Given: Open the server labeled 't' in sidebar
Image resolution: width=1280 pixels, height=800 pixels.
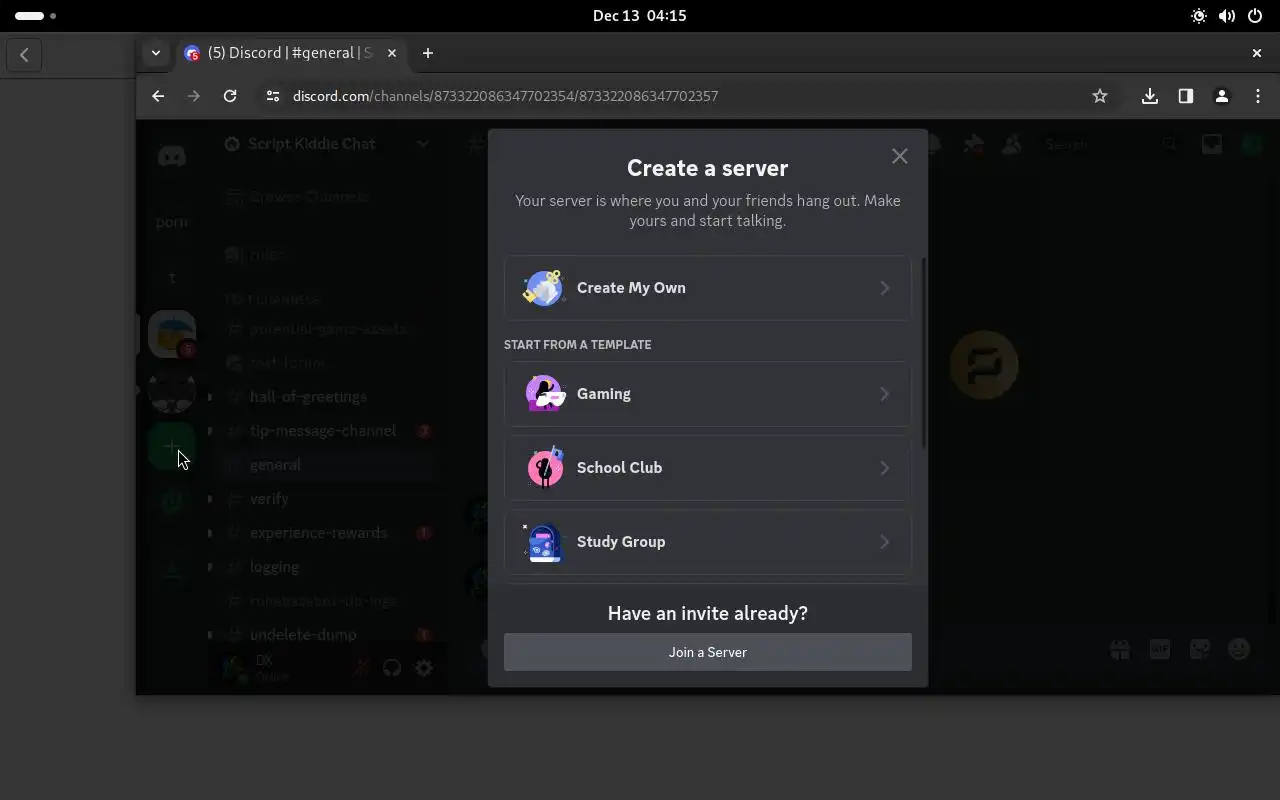Looking at the screenshot, I should pyautogui.click(x=172, y=278).
